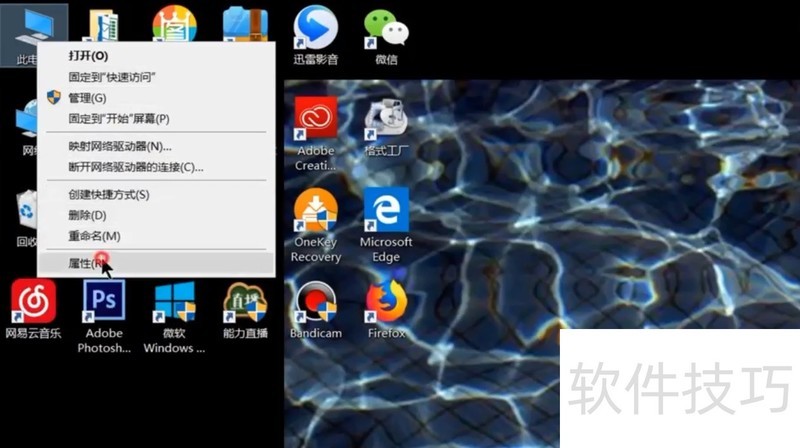Choose 打开(O) from the context menu

click(x=88, y=56)
